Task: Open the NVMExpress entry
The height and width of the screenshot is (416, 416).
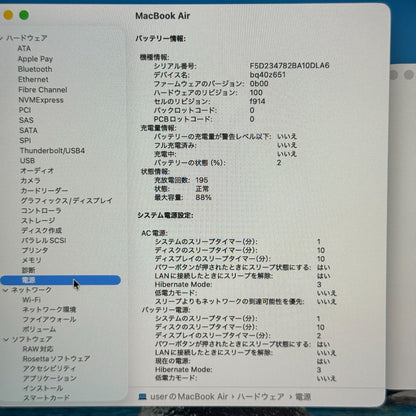Action: 41,100
